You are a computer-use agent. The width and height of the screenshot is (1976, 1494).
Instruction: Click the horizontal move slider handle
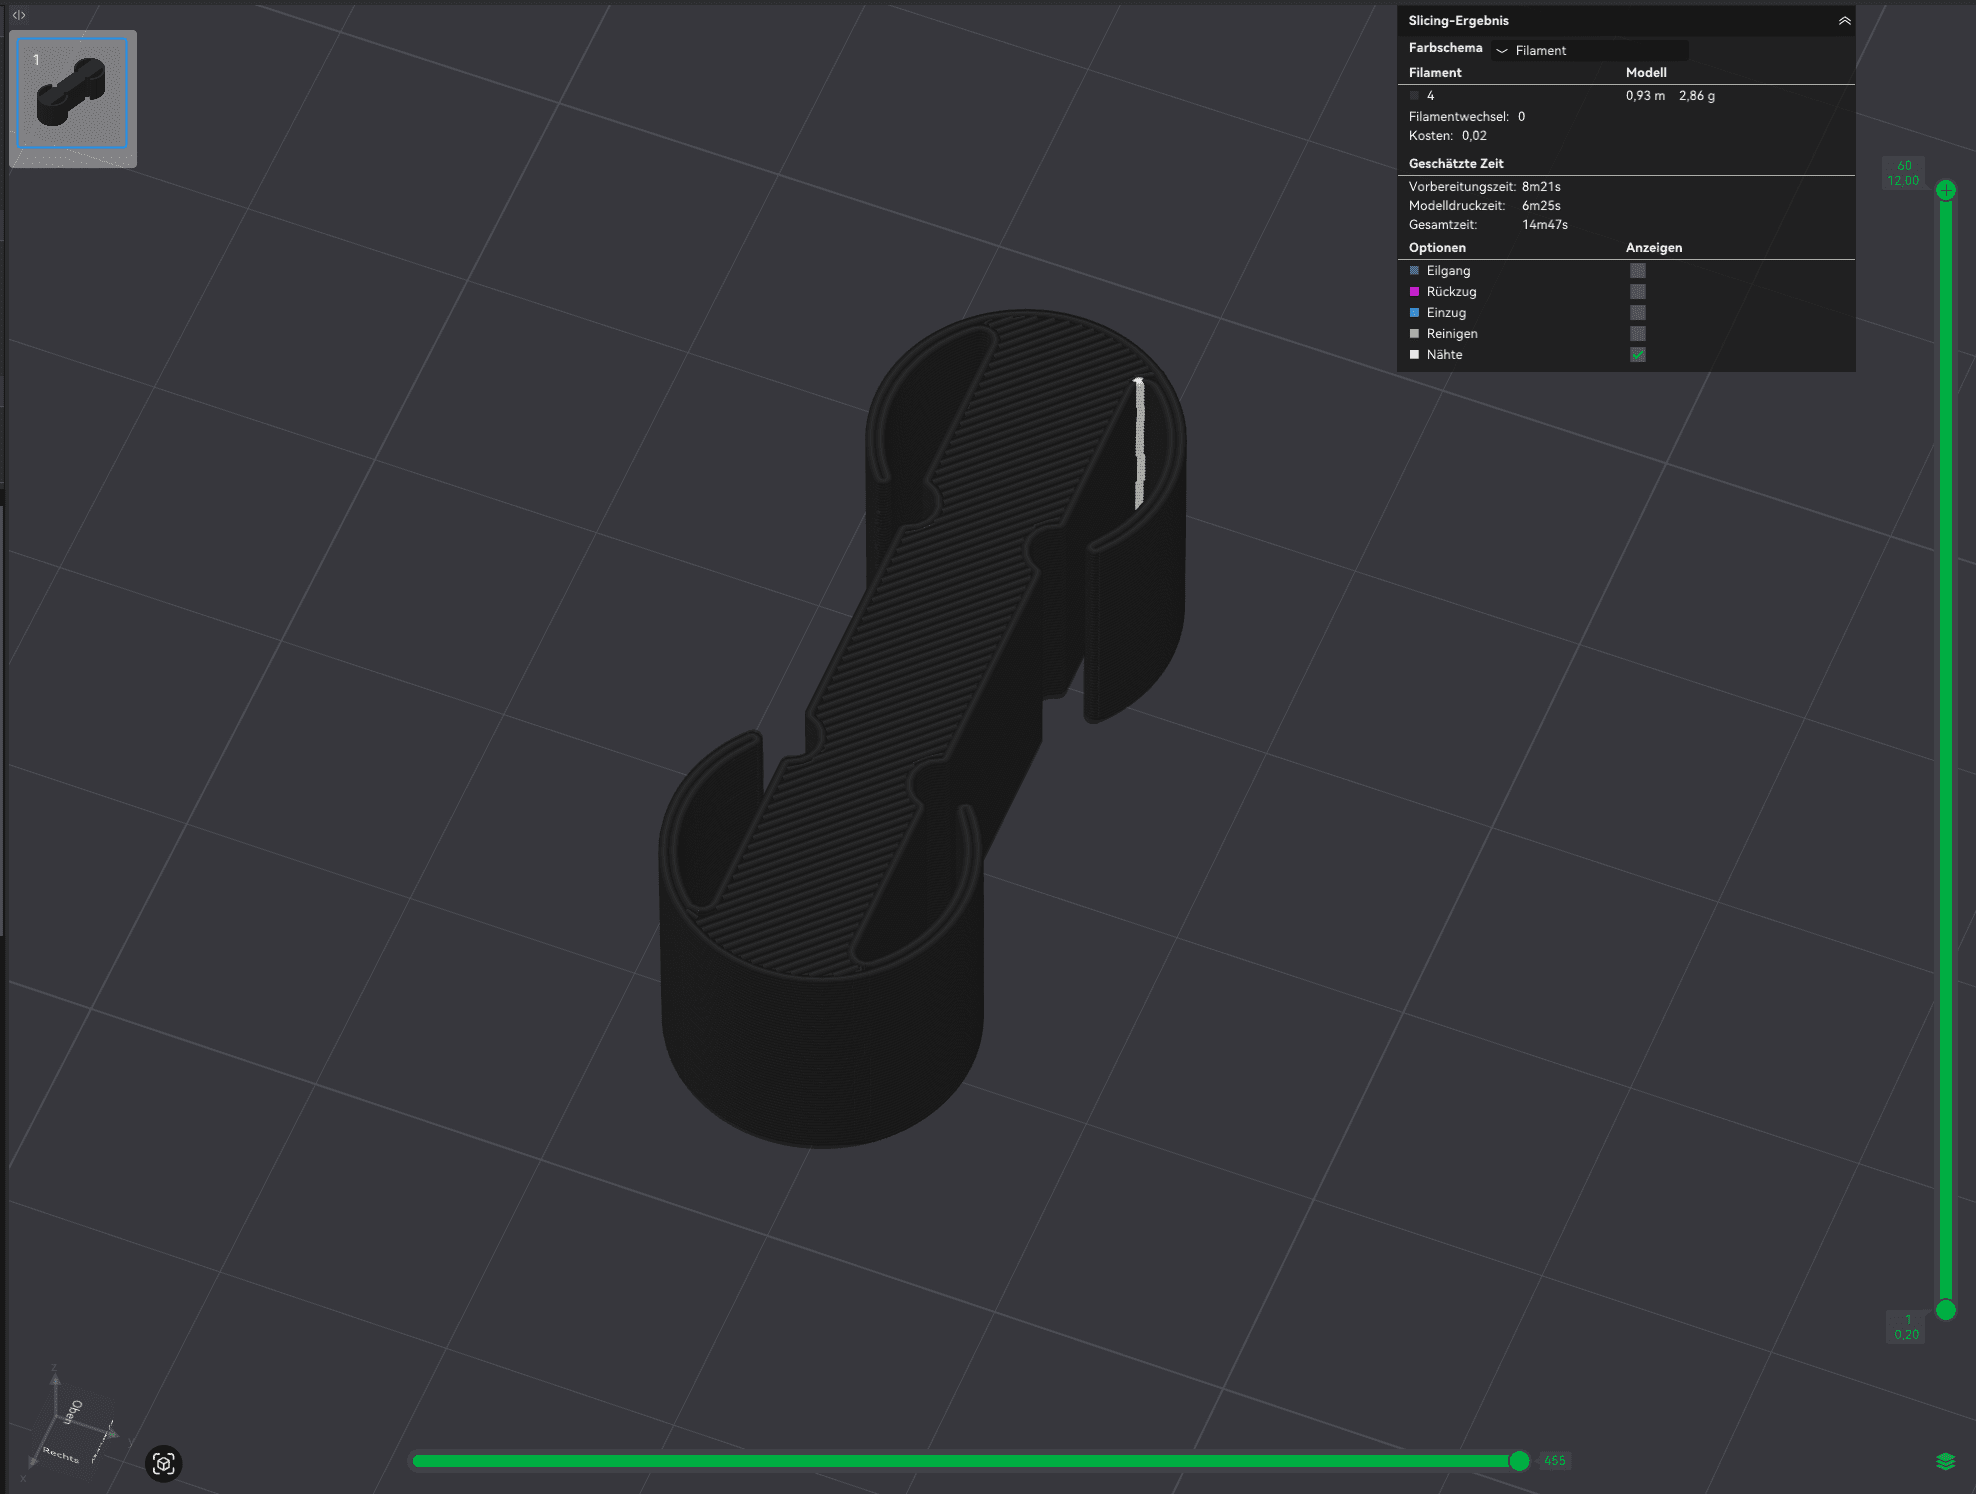click(1519, 1461)
